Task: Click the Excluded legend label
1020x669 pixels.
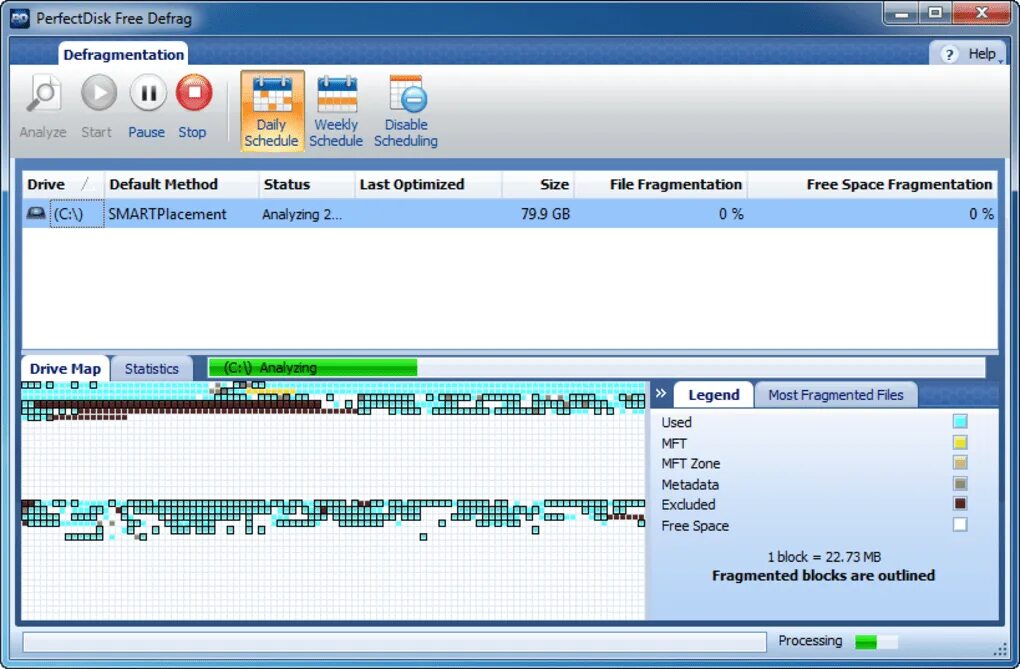Action: click(688, 505)
